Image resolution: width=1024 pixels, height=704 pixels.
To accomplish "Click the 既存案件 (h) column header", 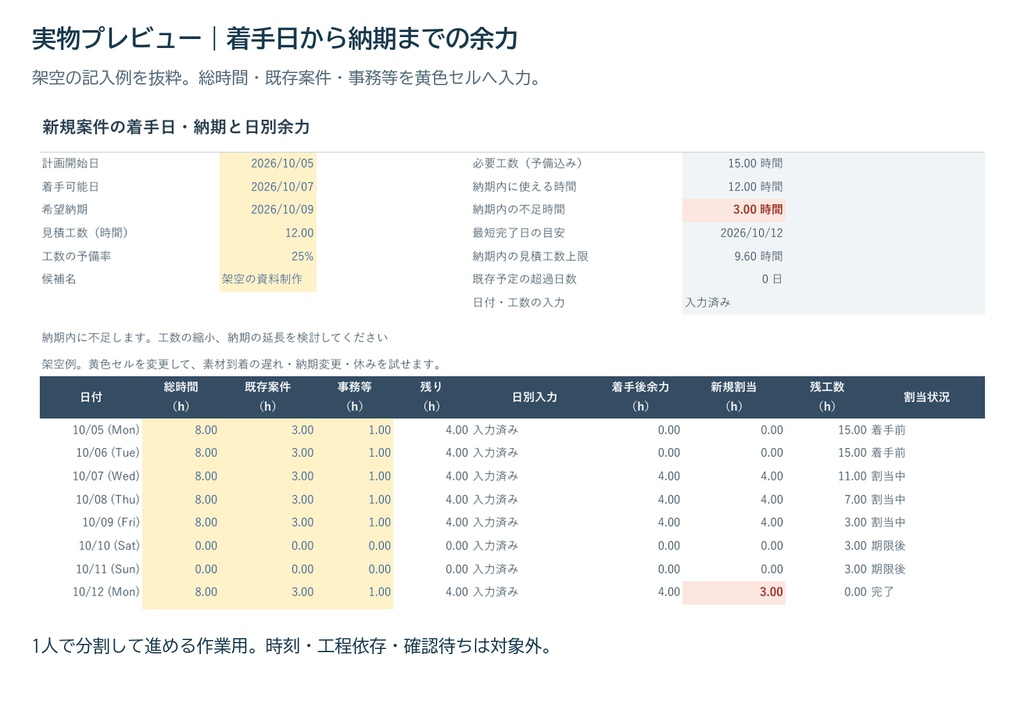I will click(268, 397).
